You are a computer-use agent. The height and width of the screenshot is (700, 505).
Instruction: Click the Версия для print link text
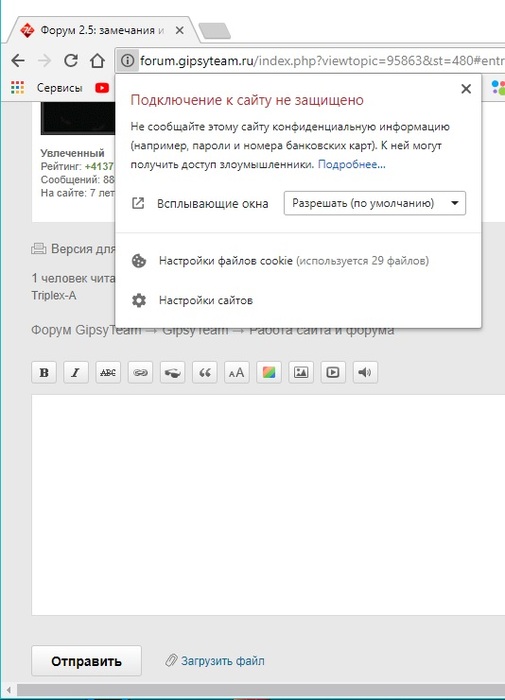click(x=83, y=249)
